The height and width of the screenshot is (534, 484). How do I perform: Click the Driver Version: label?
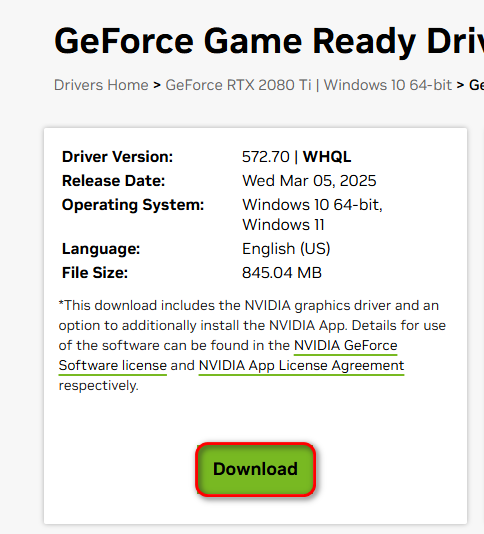118,157
